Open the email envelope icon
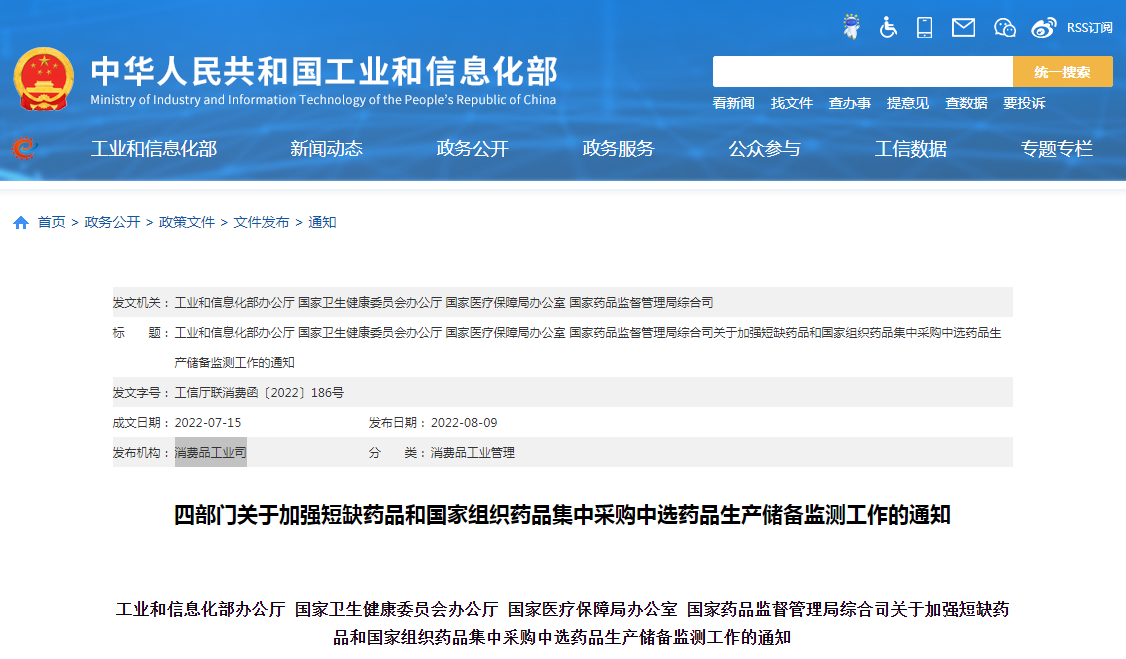The height and width of the screenshot is (659, 1126). 962,27
